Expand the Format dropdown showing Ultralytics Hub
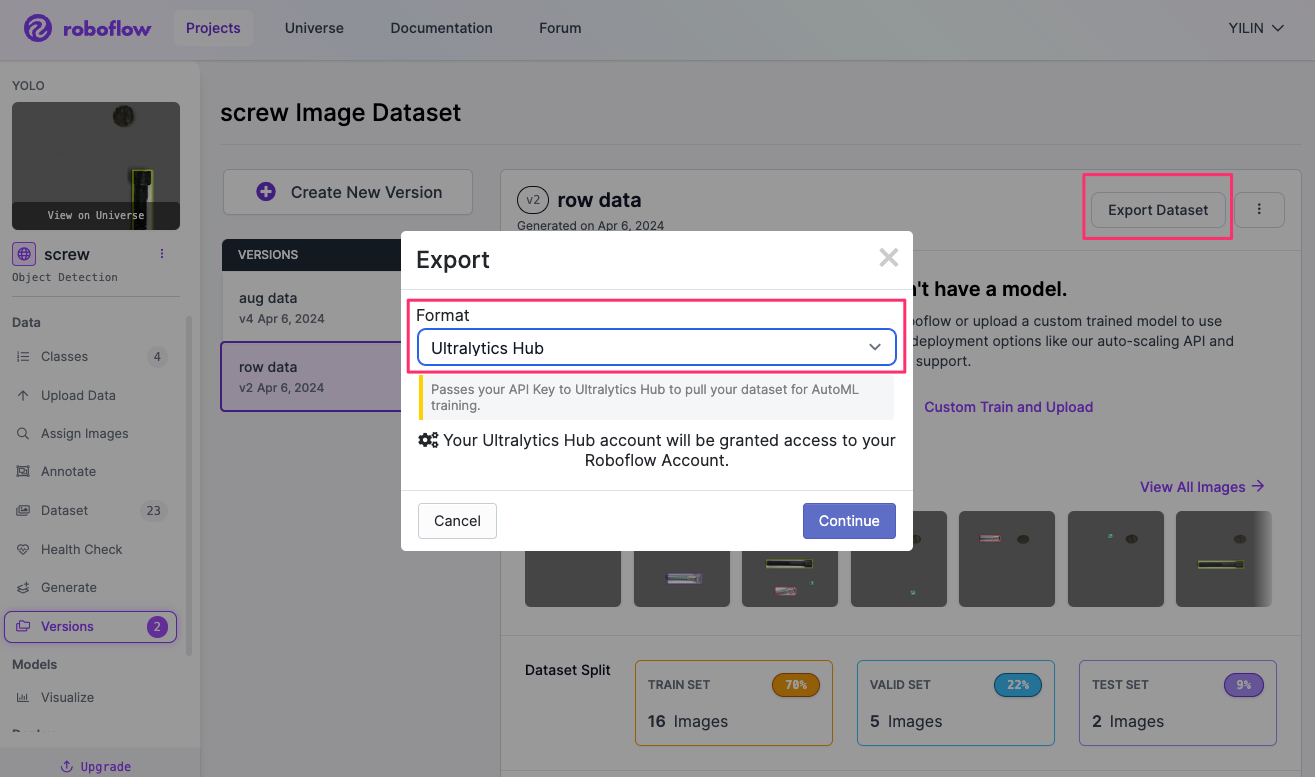Screen dimensions: 1315x777 point(656,348)
